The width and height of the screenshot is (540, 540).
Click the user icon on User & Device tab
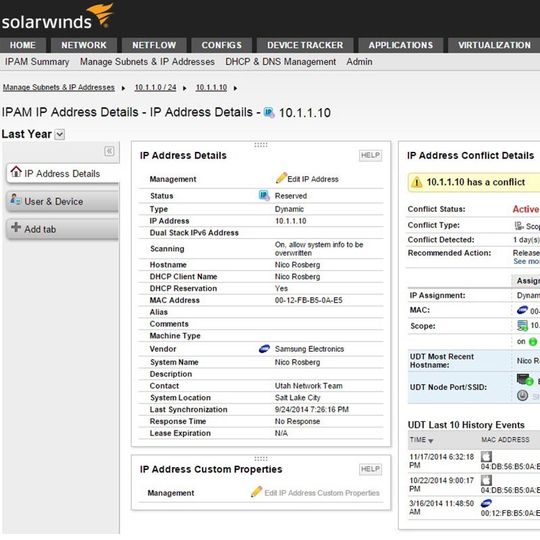[15, 199]
